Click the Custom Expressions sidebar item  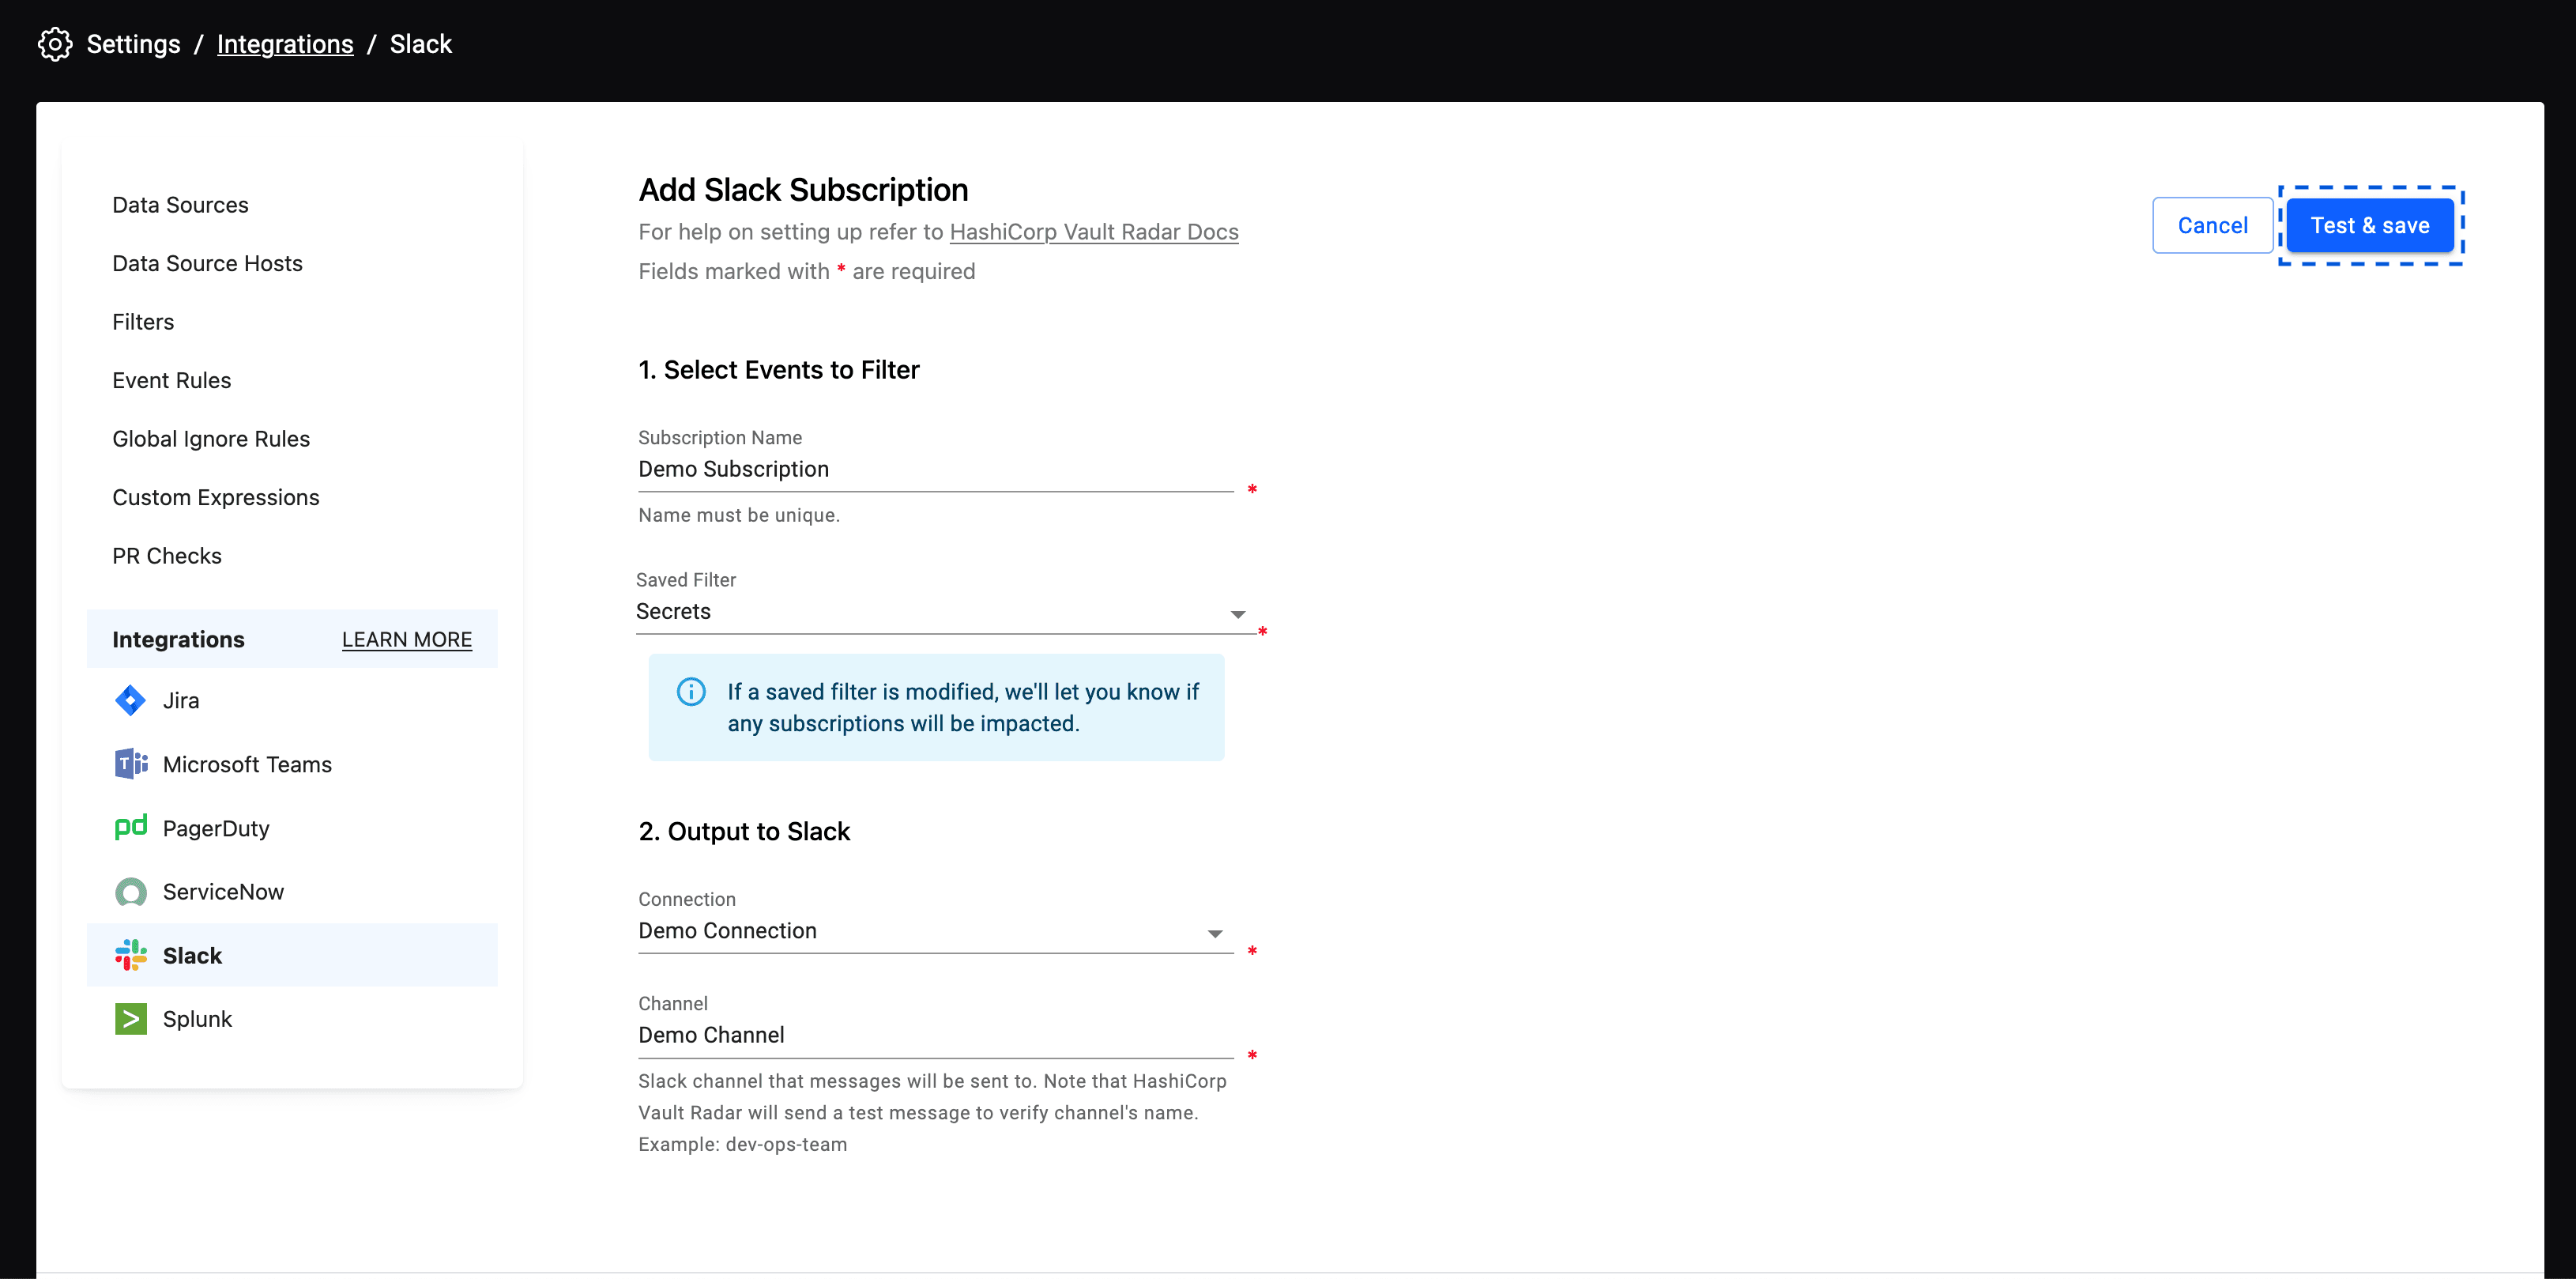[x=215, y=496]
